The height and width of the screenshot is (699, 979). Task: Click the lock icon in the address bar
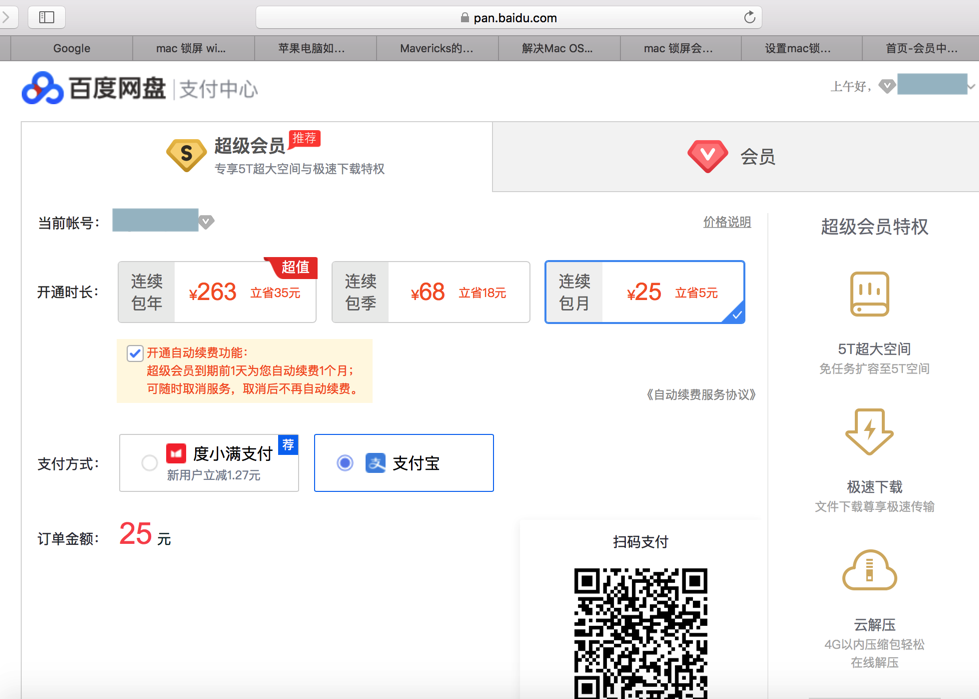[465, 17]
